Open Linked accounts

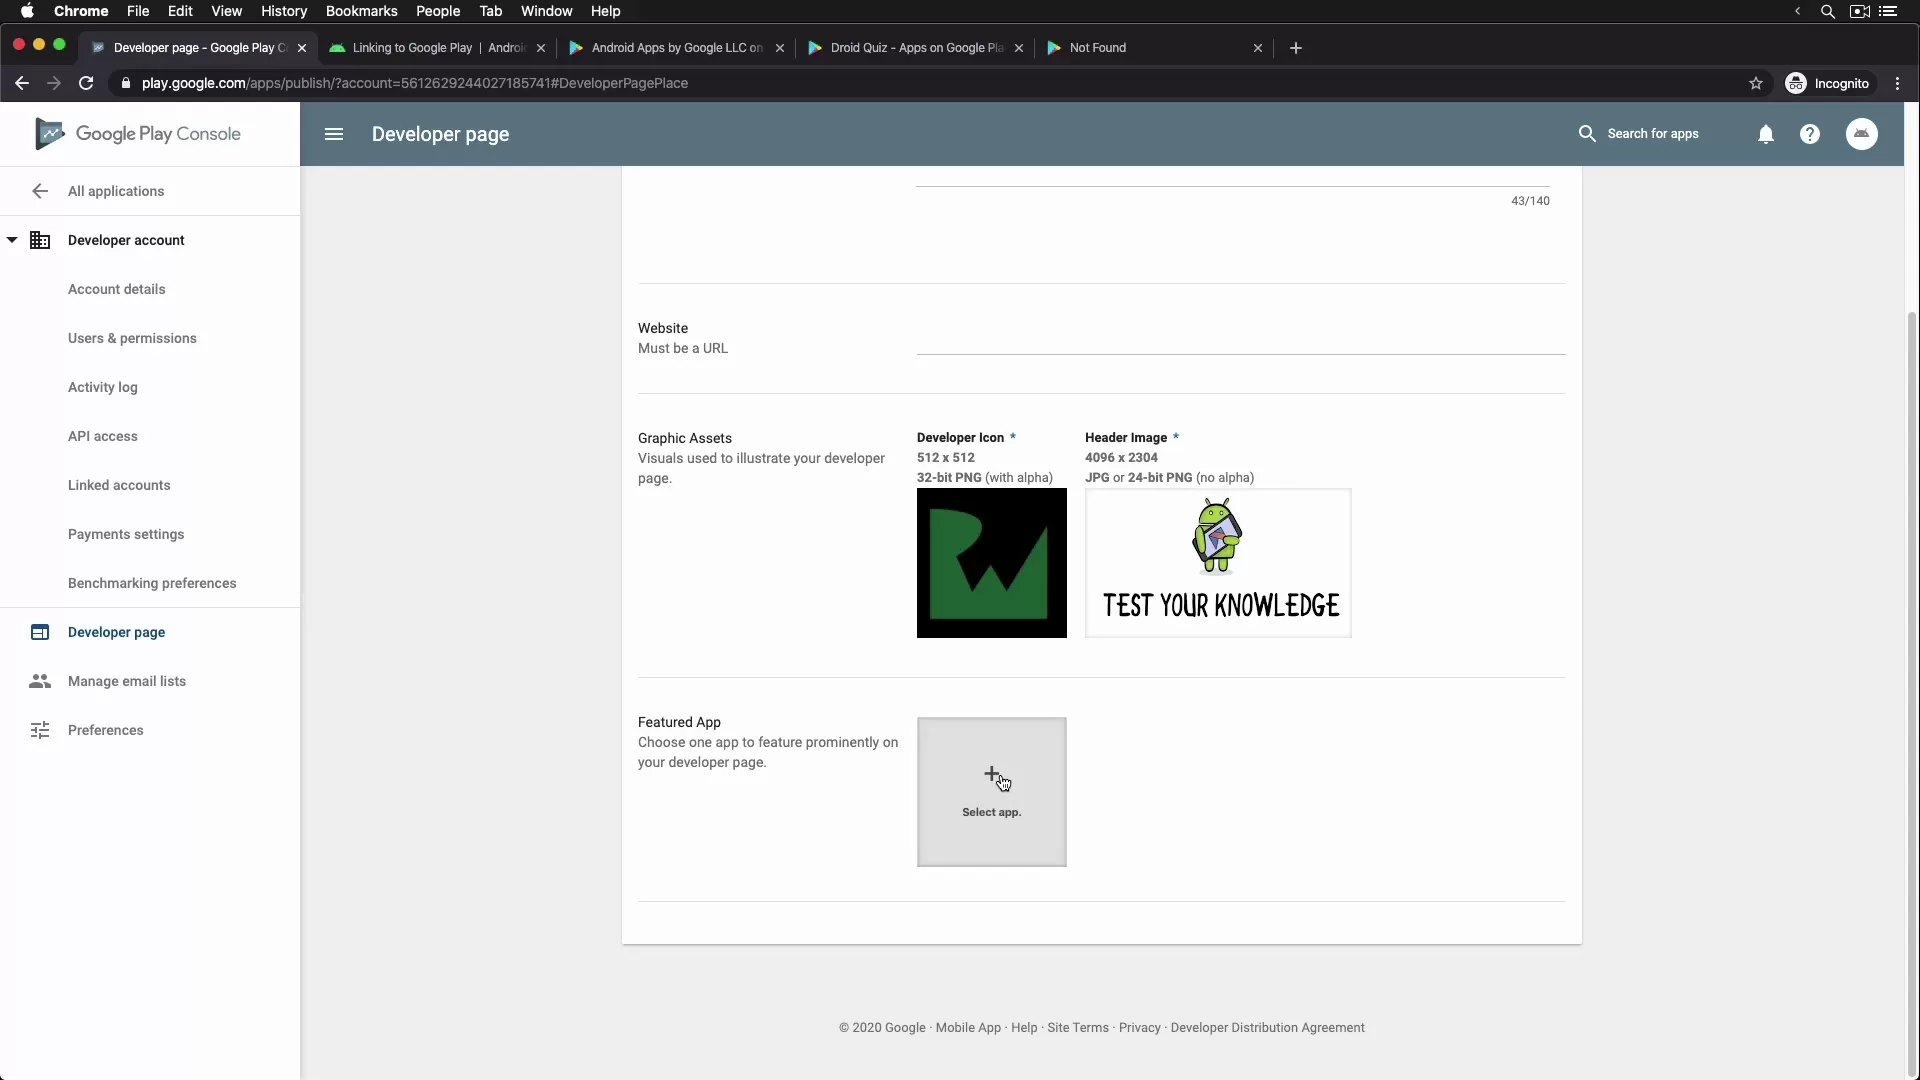coord(119,485)
